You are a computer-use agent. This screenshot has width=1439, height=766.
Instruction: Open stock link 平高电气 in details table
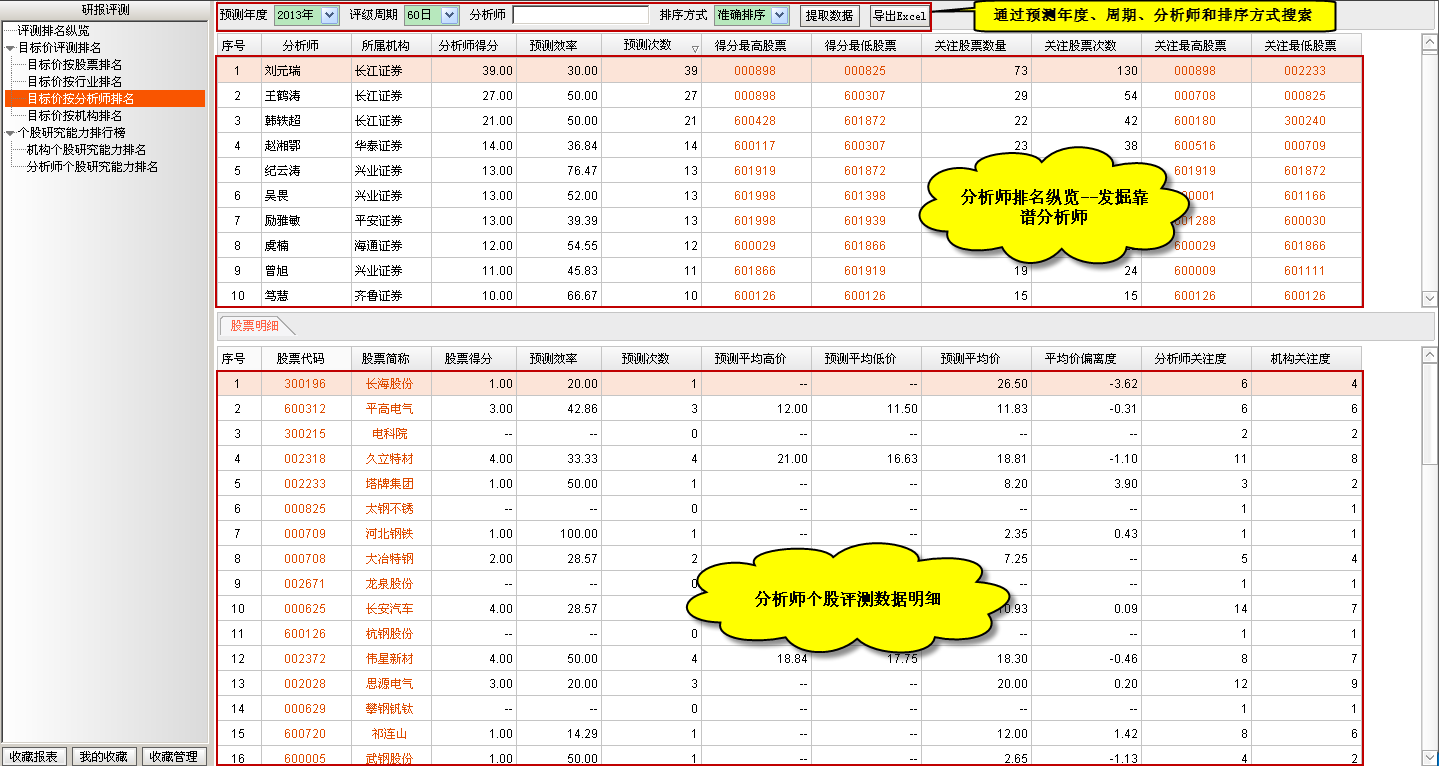tap(389, 409)
